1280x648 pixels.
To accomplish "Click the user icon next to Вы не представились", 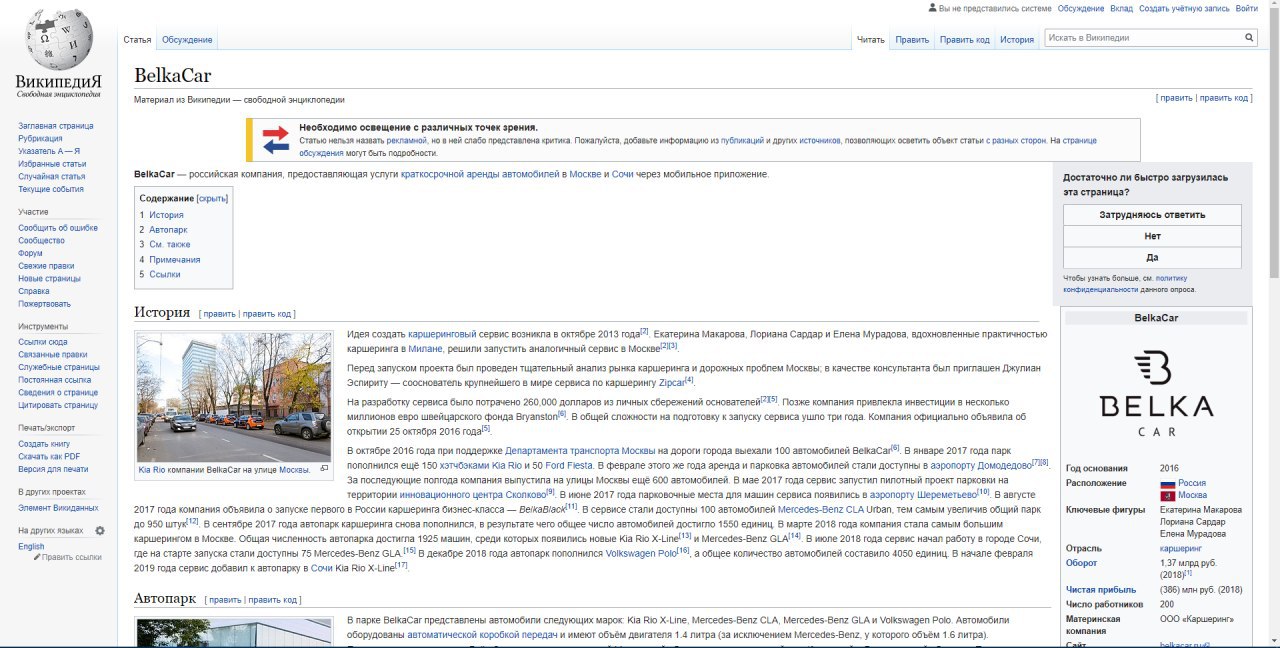I will point(933,8).
